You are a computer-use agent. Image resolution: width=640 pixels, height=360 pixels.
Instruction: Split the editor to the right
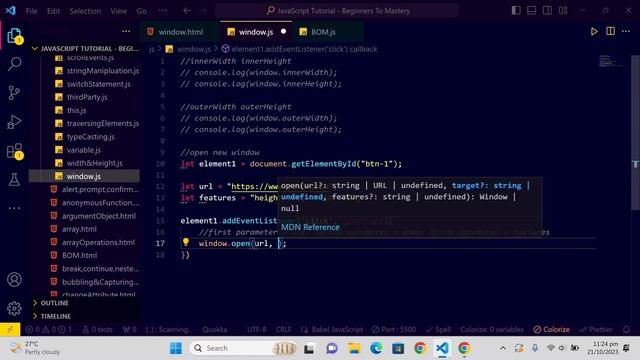[x=610, y=31]
